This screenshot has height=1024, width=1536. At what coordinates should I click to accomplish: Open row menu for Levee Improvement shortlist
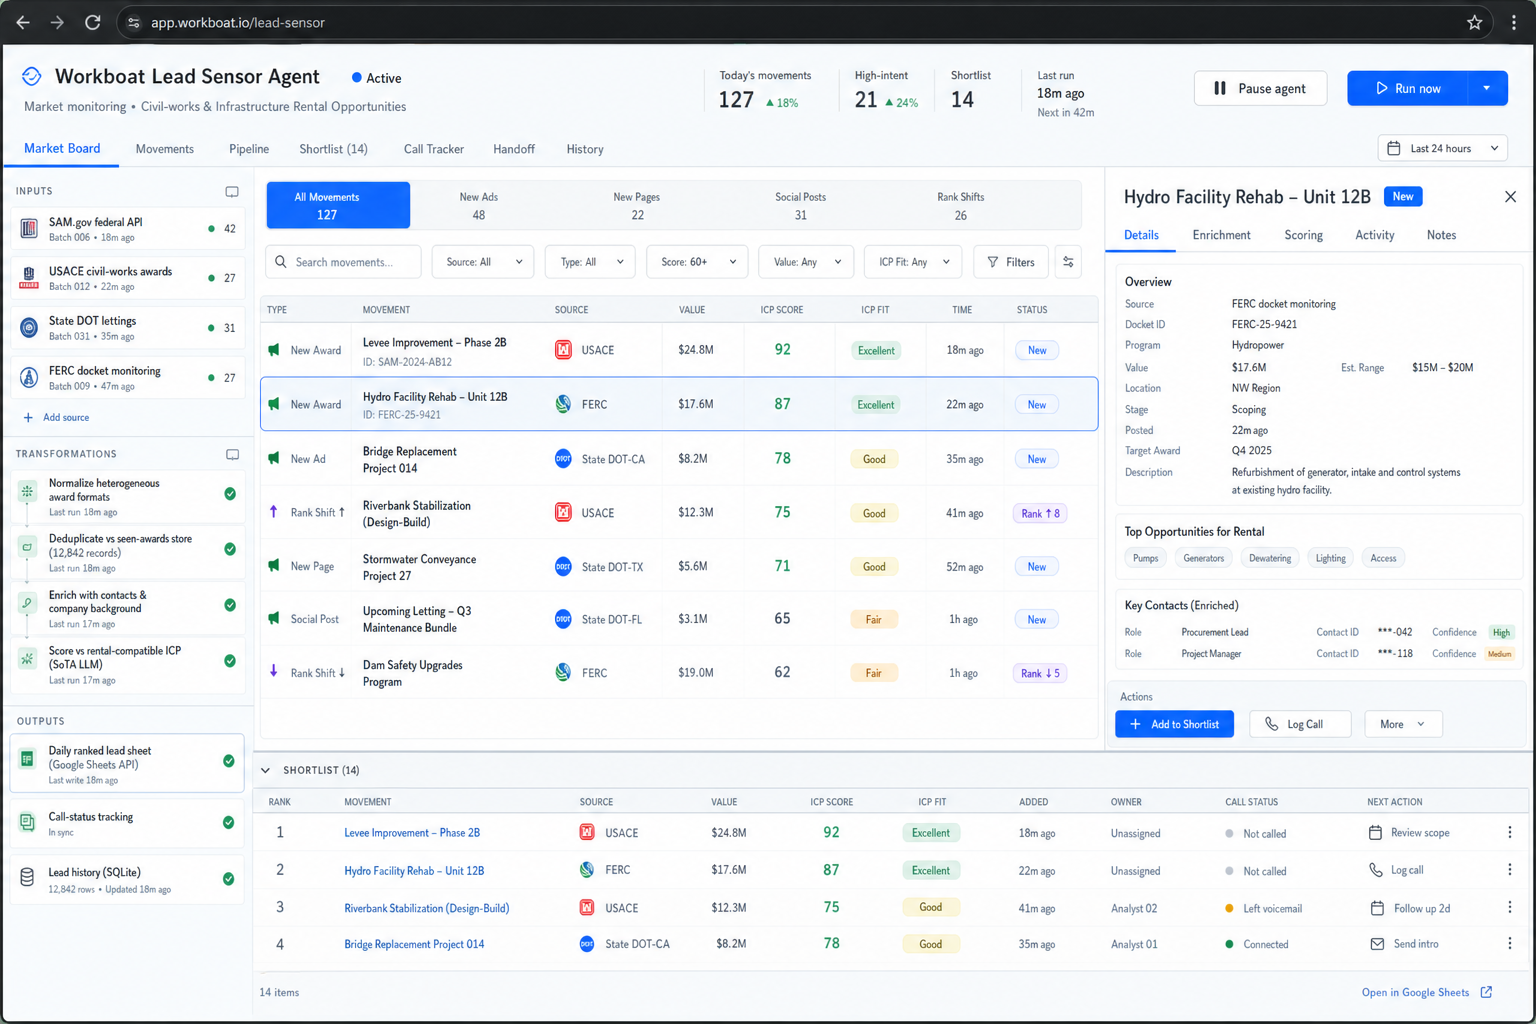1509,832
